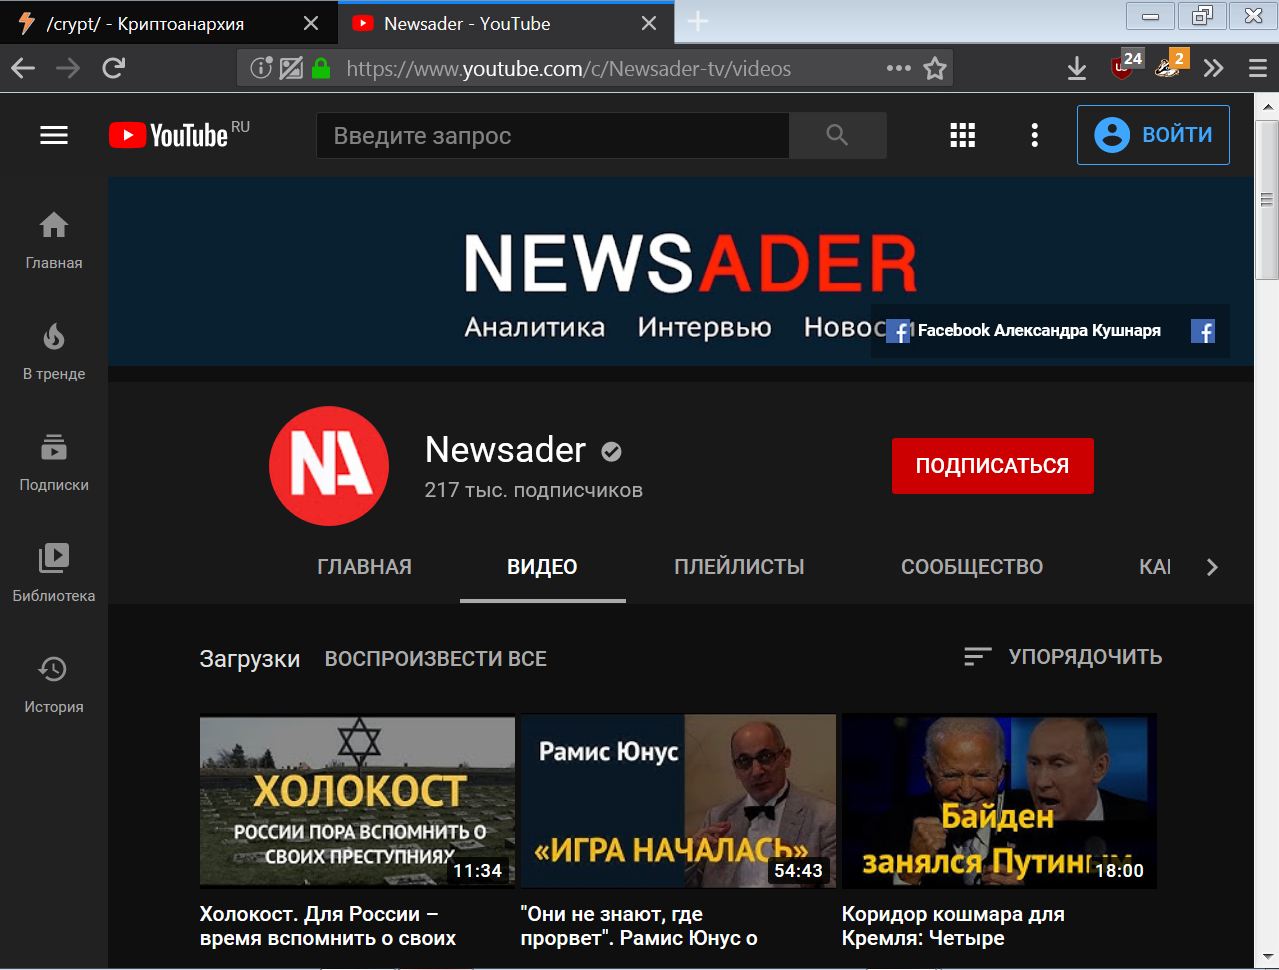Open video title Коридор кошмара для Кремля
The image size is (1279, 970).
point(953,926)
